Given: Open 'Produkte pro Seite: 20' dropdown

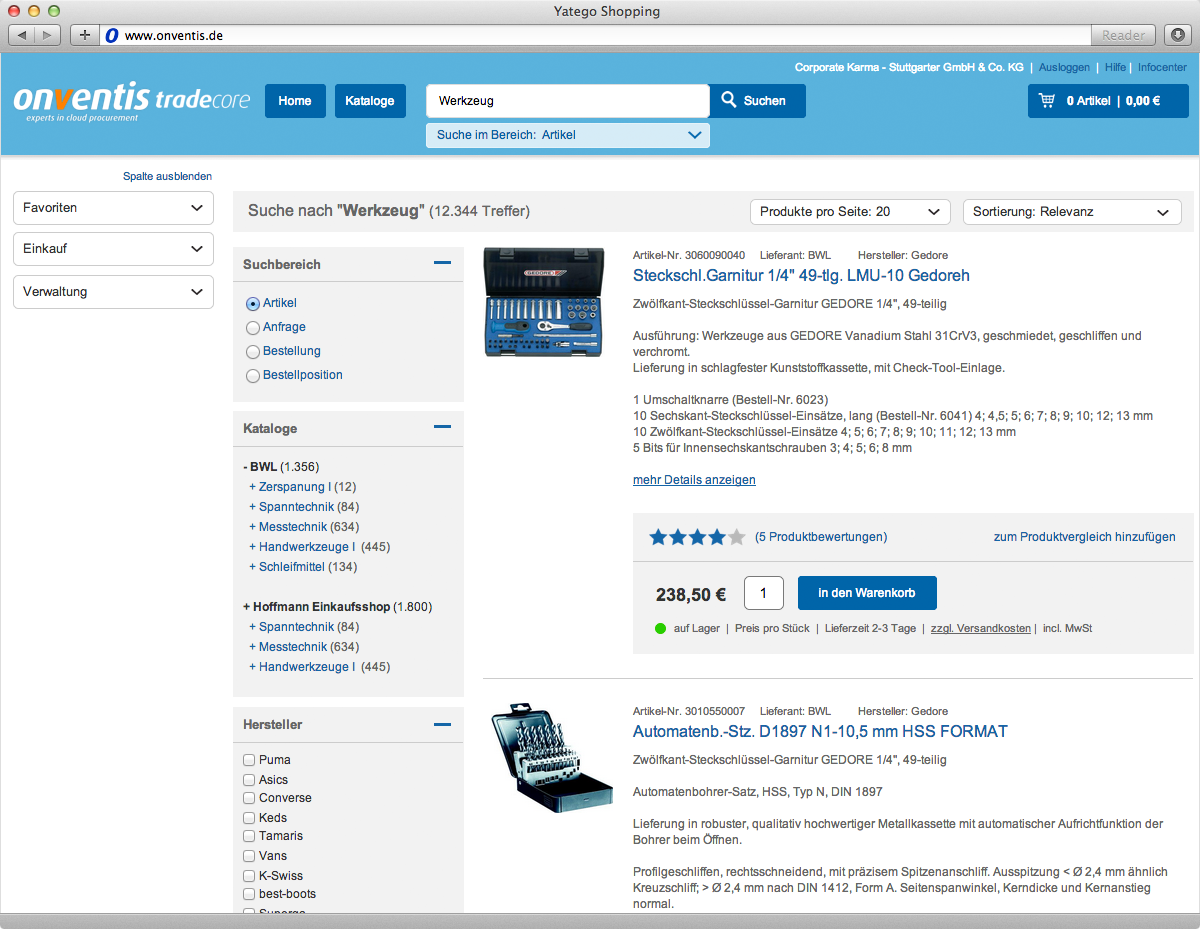Looking at the screenshot, I should click(850, 212).
